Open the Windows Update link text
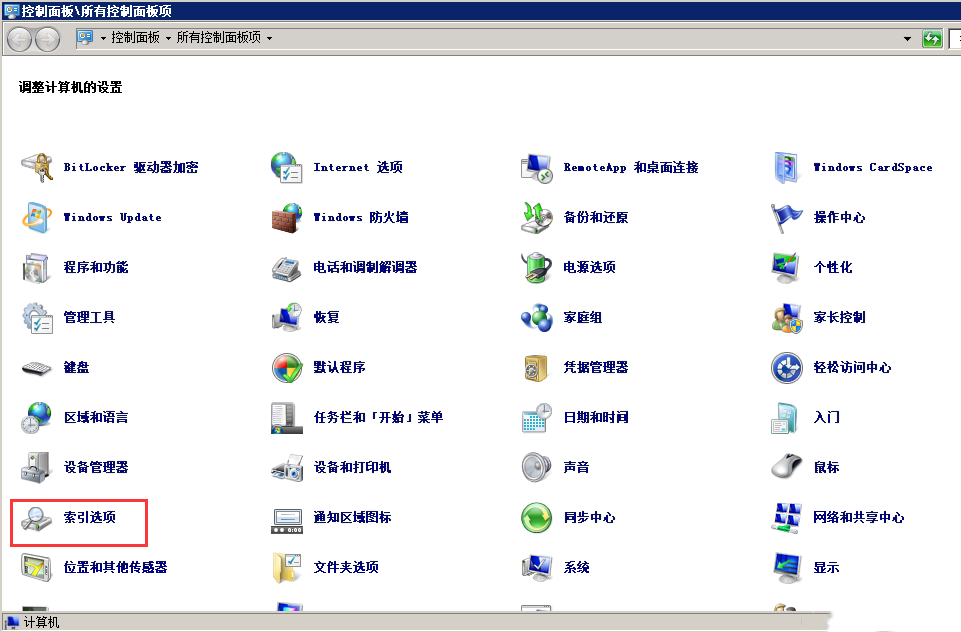The width and height of the screenshot is (961, 632). pyautogui.click(x=113, y=218)
